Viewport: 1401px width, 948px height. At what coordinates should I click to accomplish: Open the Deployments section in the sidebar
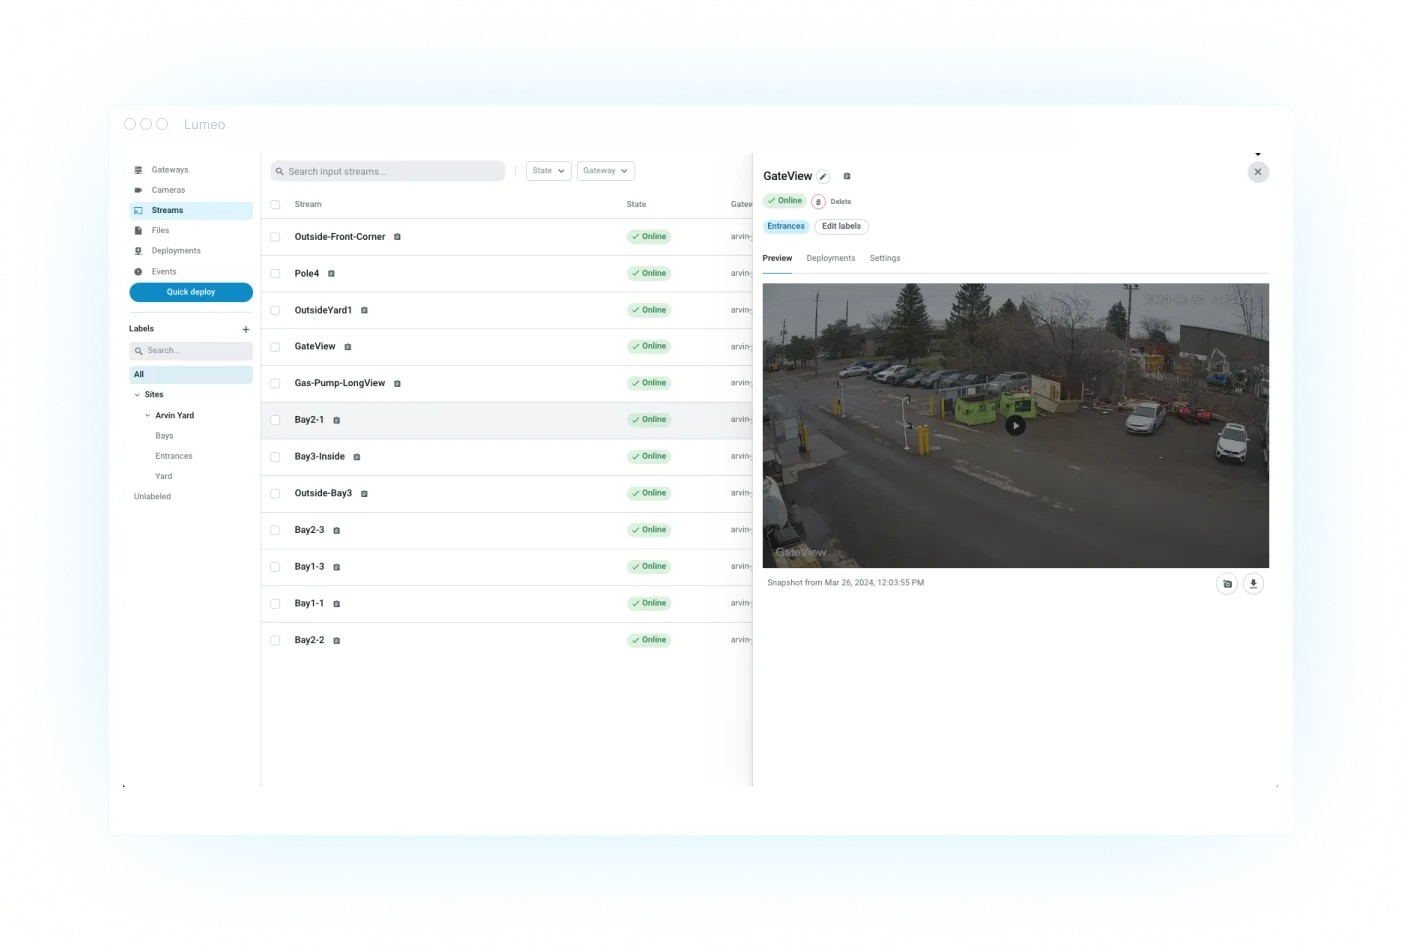176,251
